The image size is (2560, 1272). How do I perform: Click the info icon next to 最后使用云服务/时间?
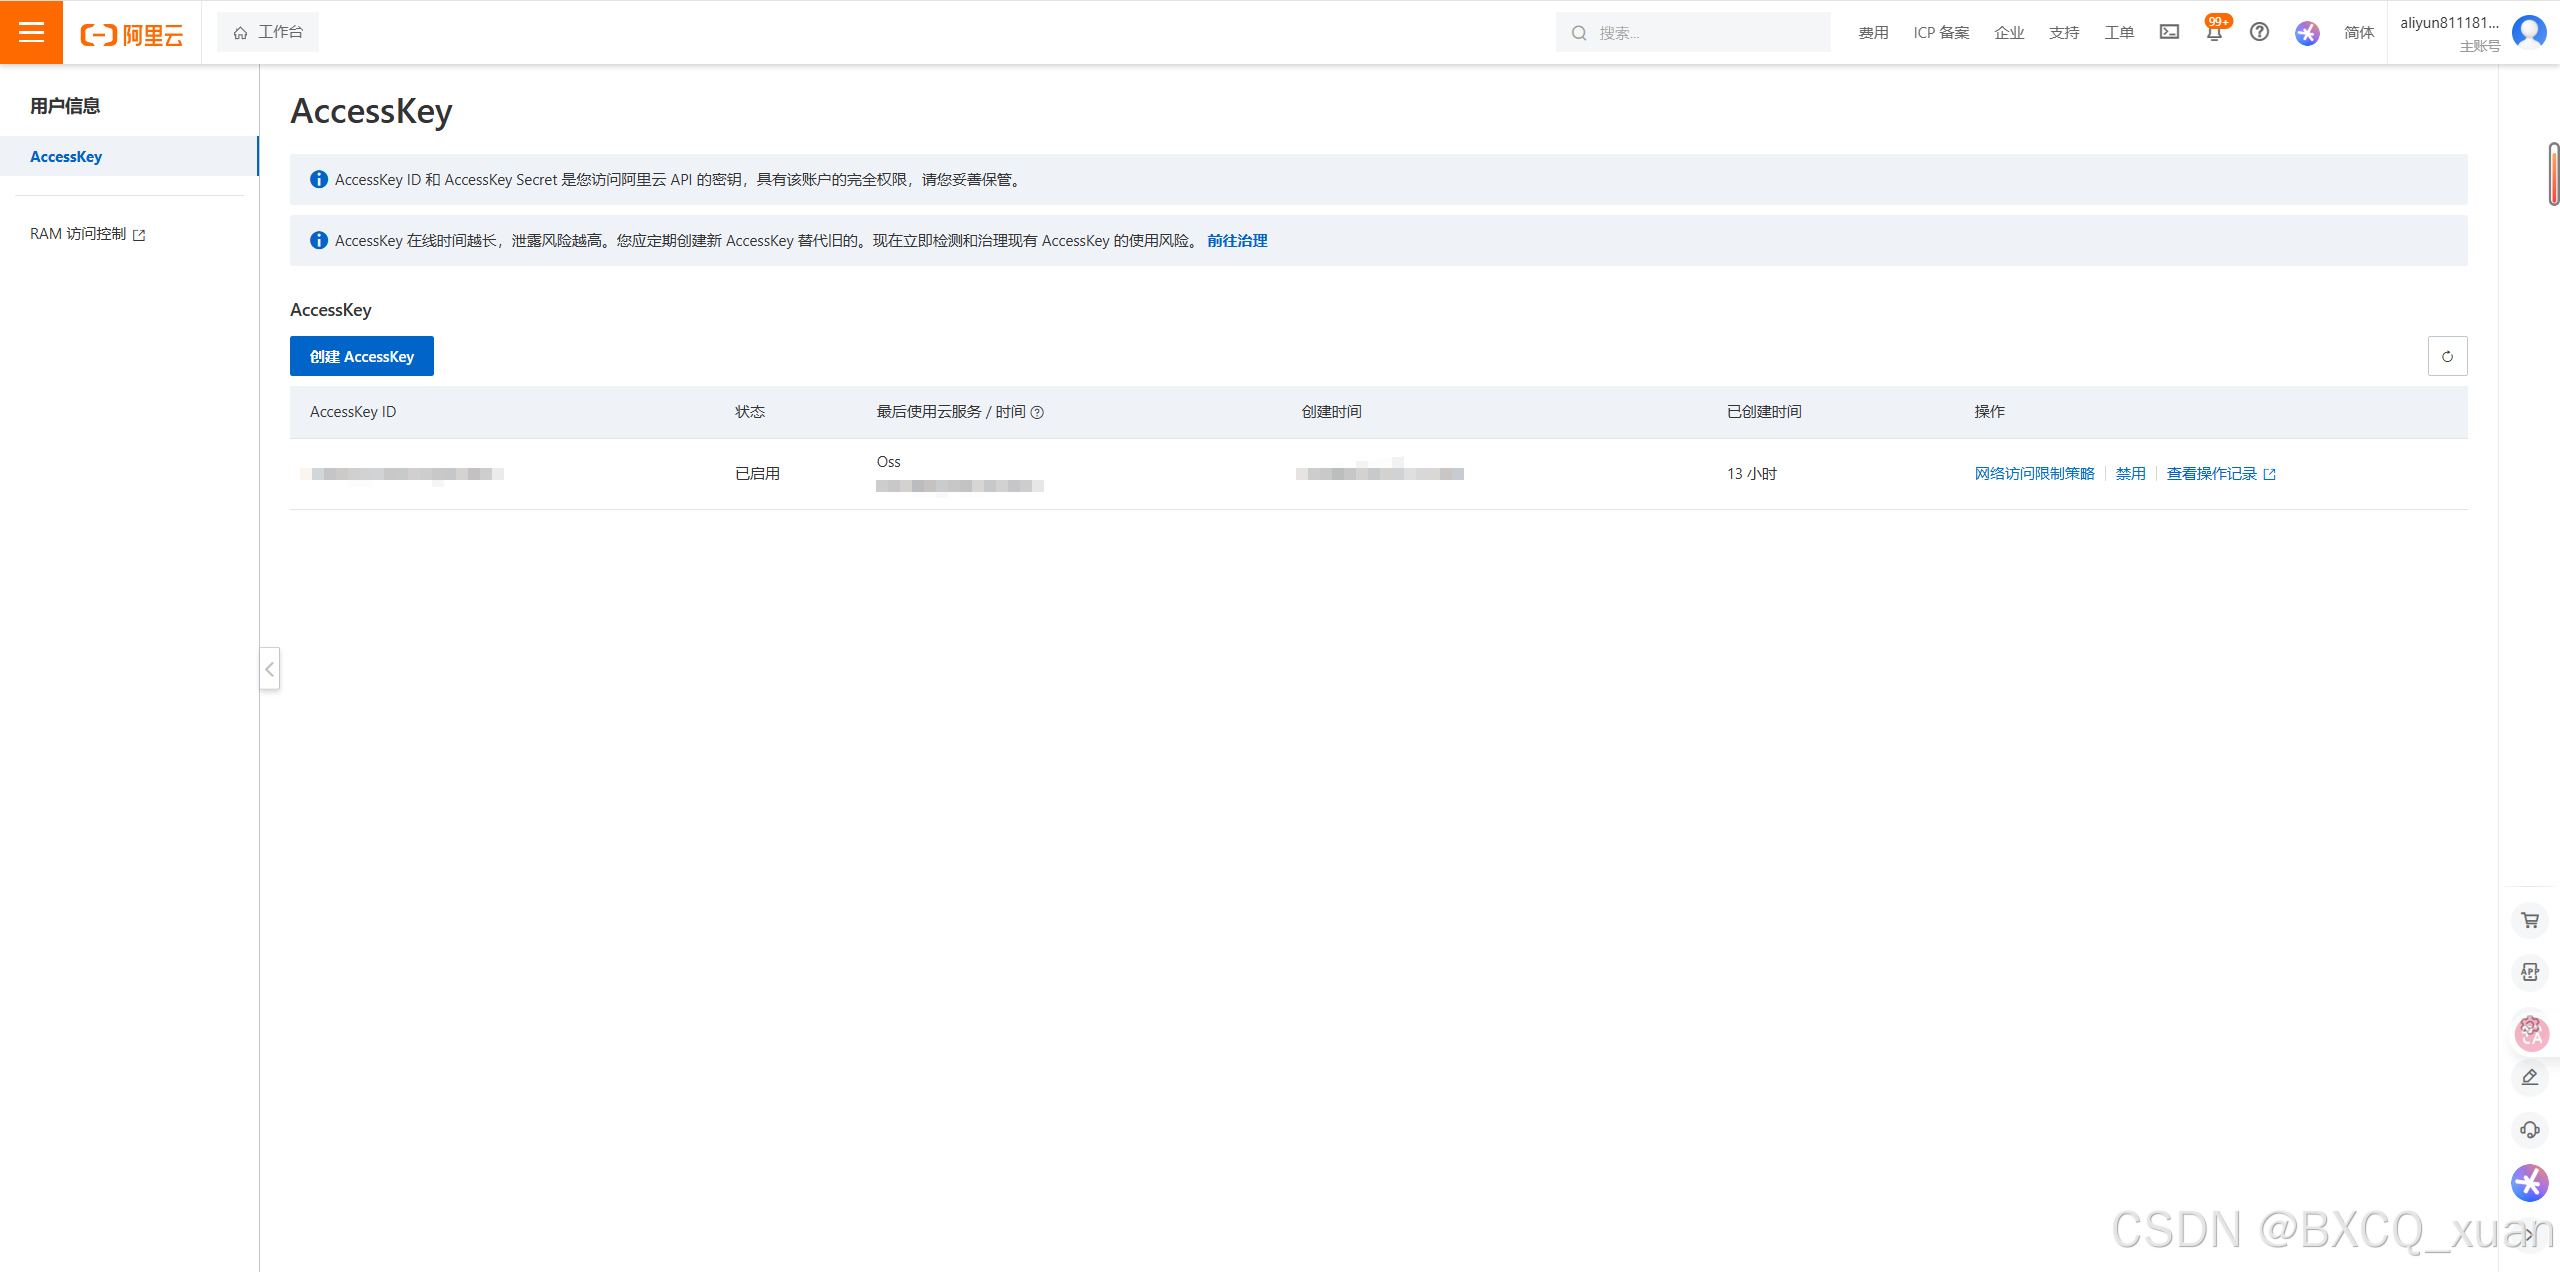(1037, 412)
